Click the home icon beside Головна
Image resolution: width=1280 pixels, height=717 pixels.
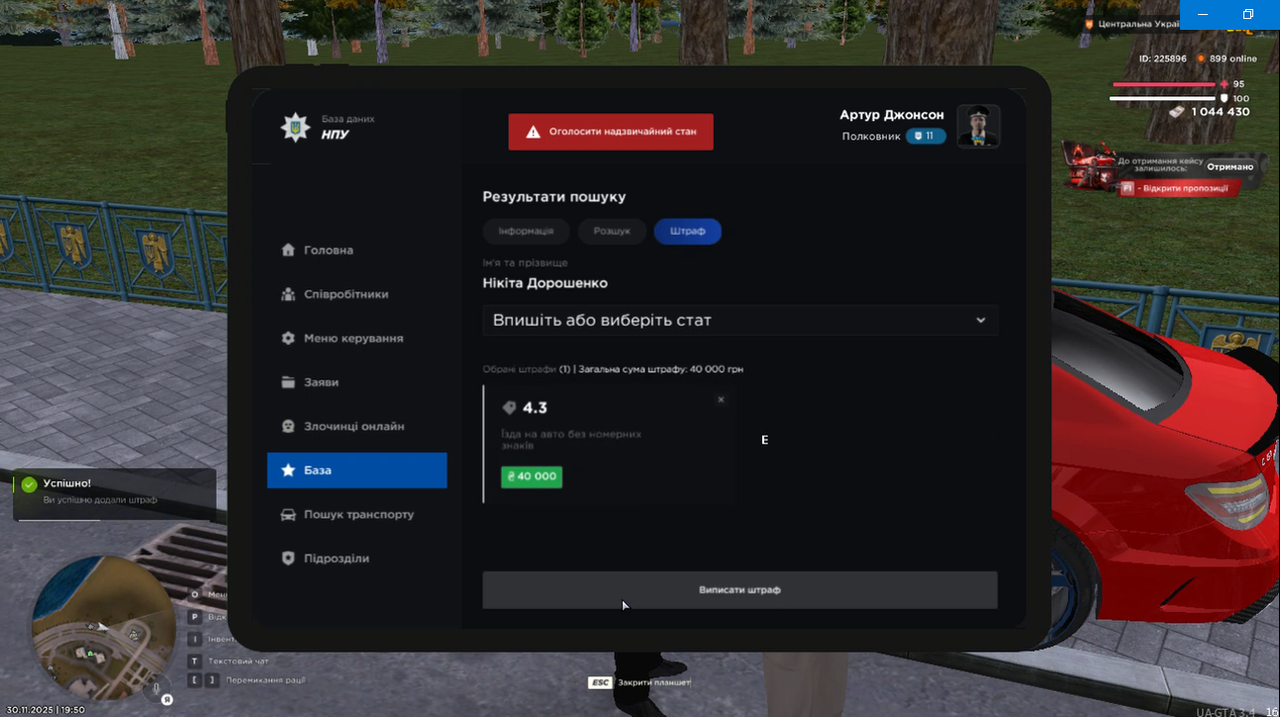coord(288,250)
